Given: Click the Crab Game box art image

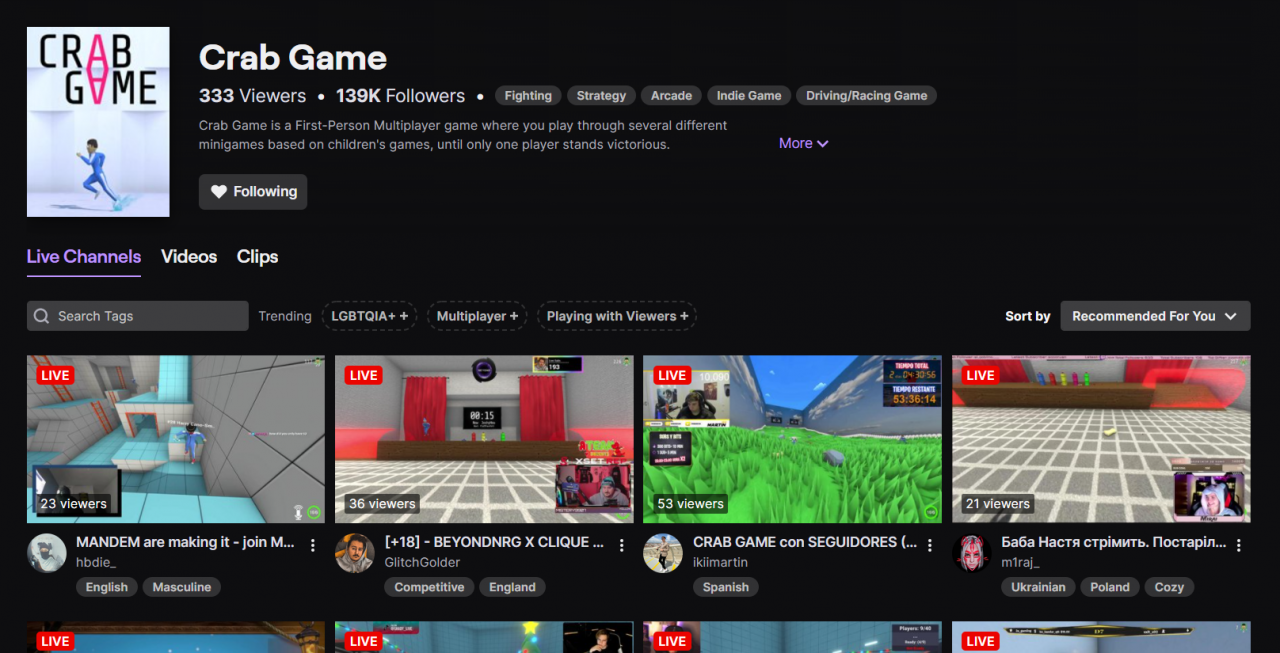Looking at the screenshot, I should click(98, 122).
